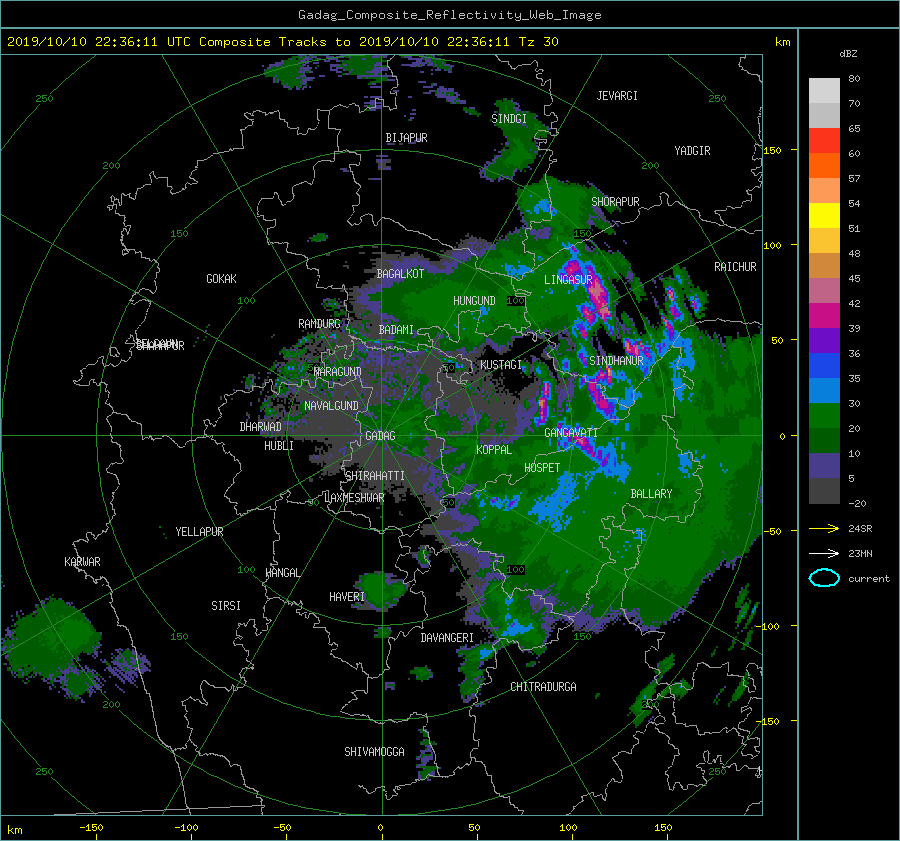This screenshot has height=841, width=900.
Task: Click the HUNGUND city label
Action: click(x=474, y=301)
